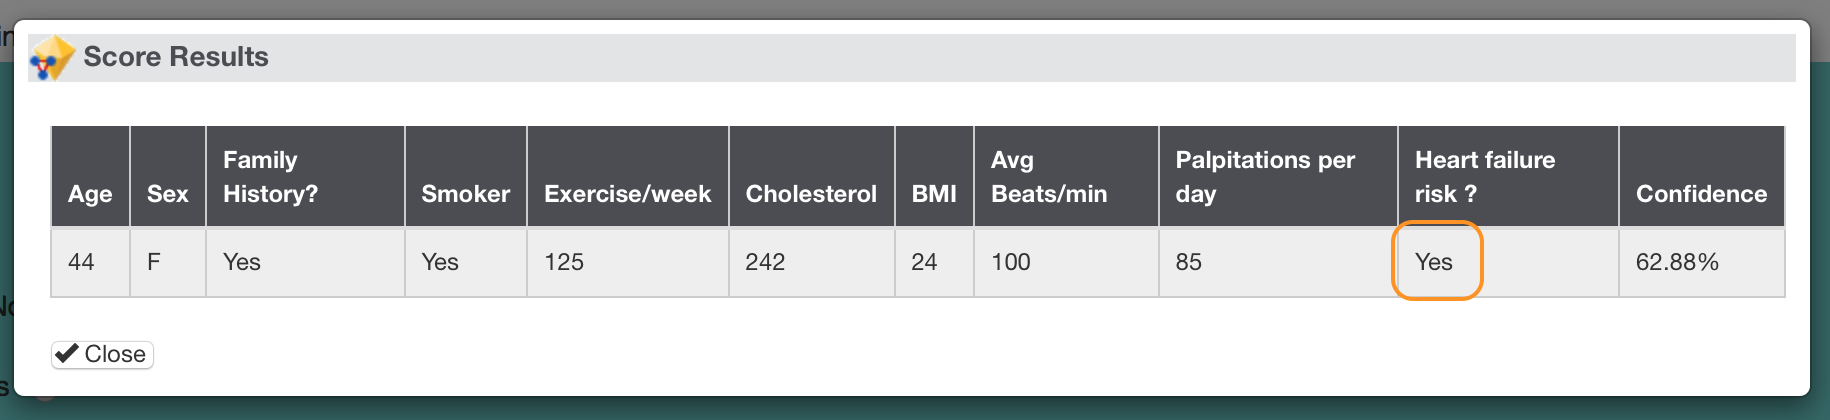Click the Score Results logo icon
This screenshot has width=1830, height=420.
point(53,58)
